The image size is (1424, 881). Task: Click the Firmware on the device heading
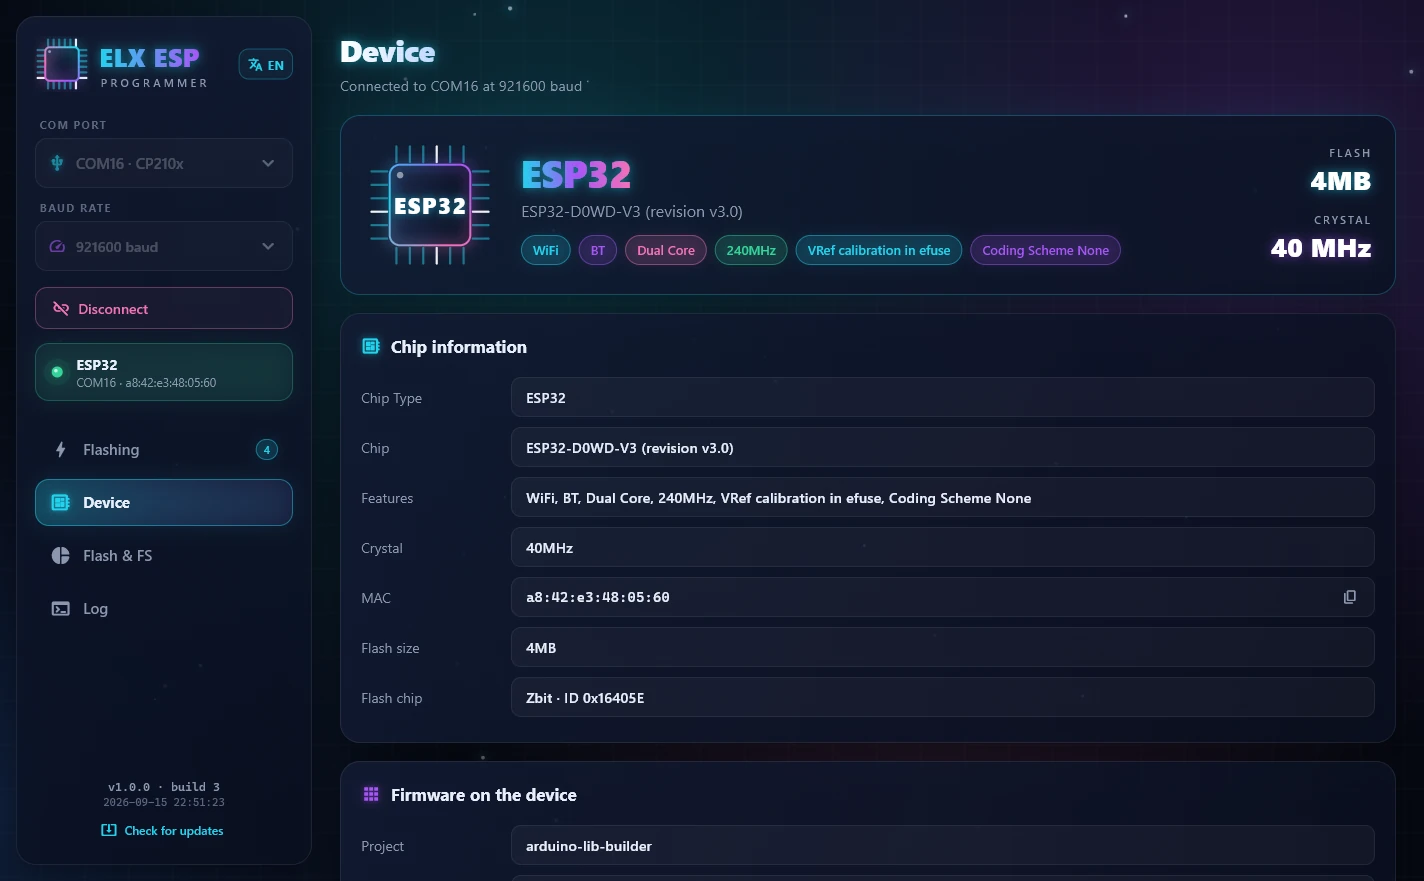[484, 795]
